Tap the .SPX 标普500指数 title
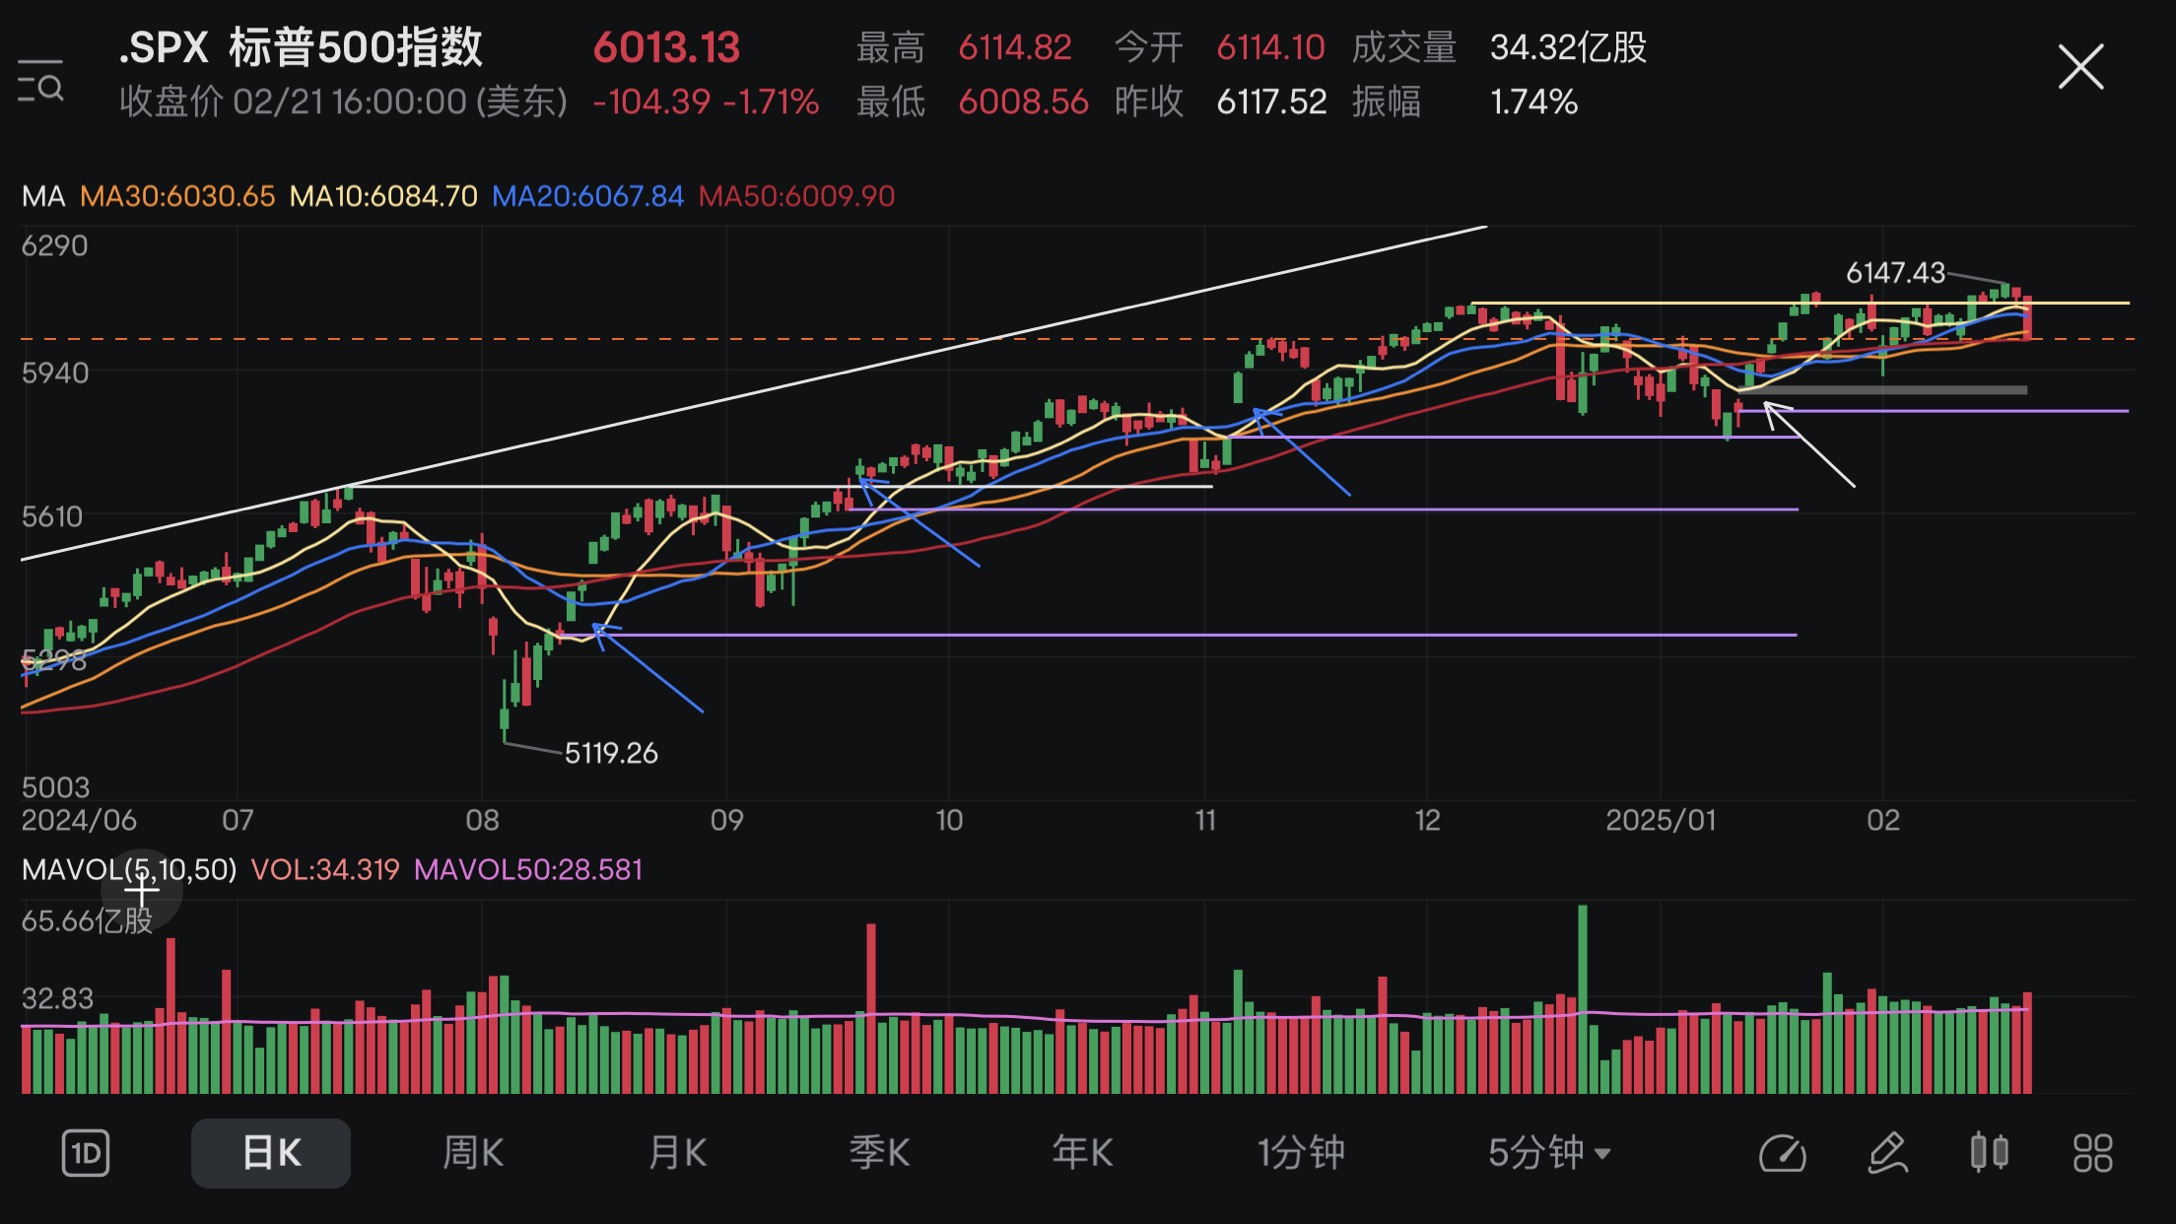Viewport: 2176px width, 1224px height. (x=300, y=47)
